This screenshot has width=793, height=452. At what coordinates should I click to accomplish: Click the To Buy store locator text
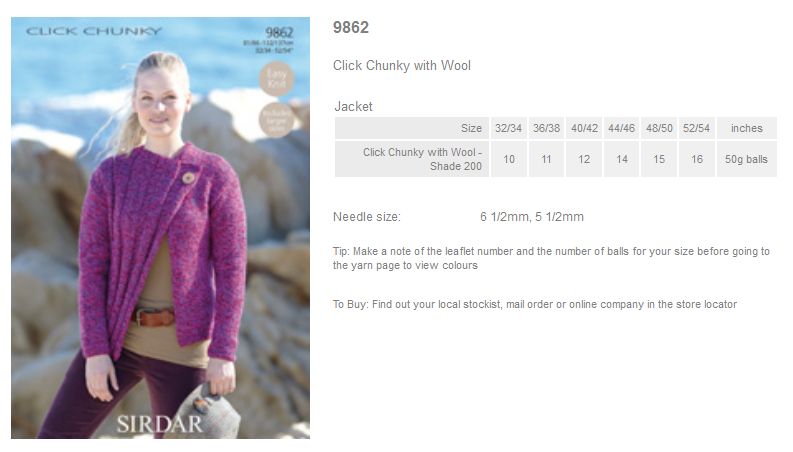535,304
